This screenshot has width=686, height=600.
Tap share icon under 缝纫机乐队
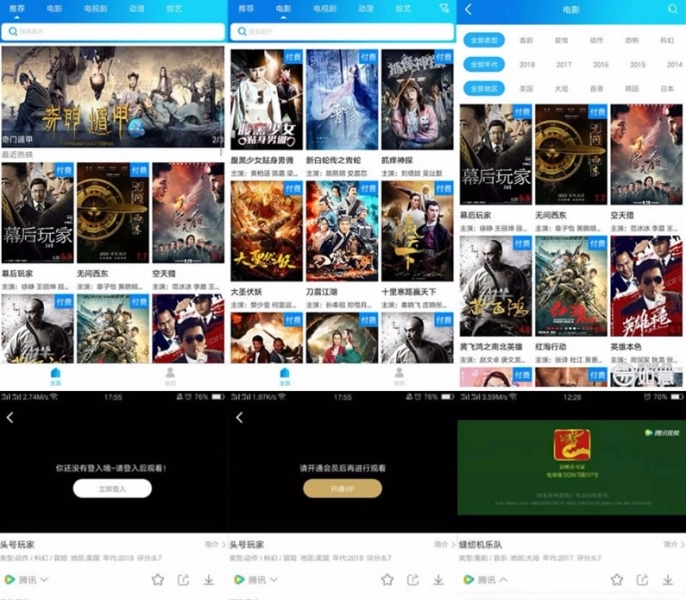(642, 580)
